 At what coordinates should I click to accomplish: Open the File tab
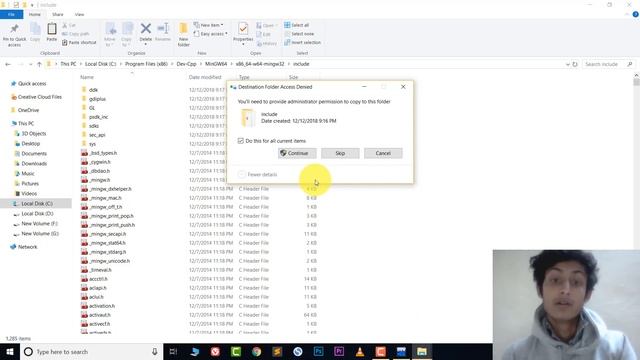coord(11,14)
